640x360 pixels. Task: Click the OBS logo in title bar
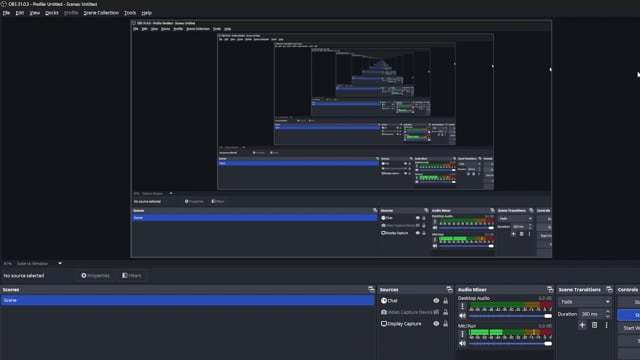tap(4, 4)
